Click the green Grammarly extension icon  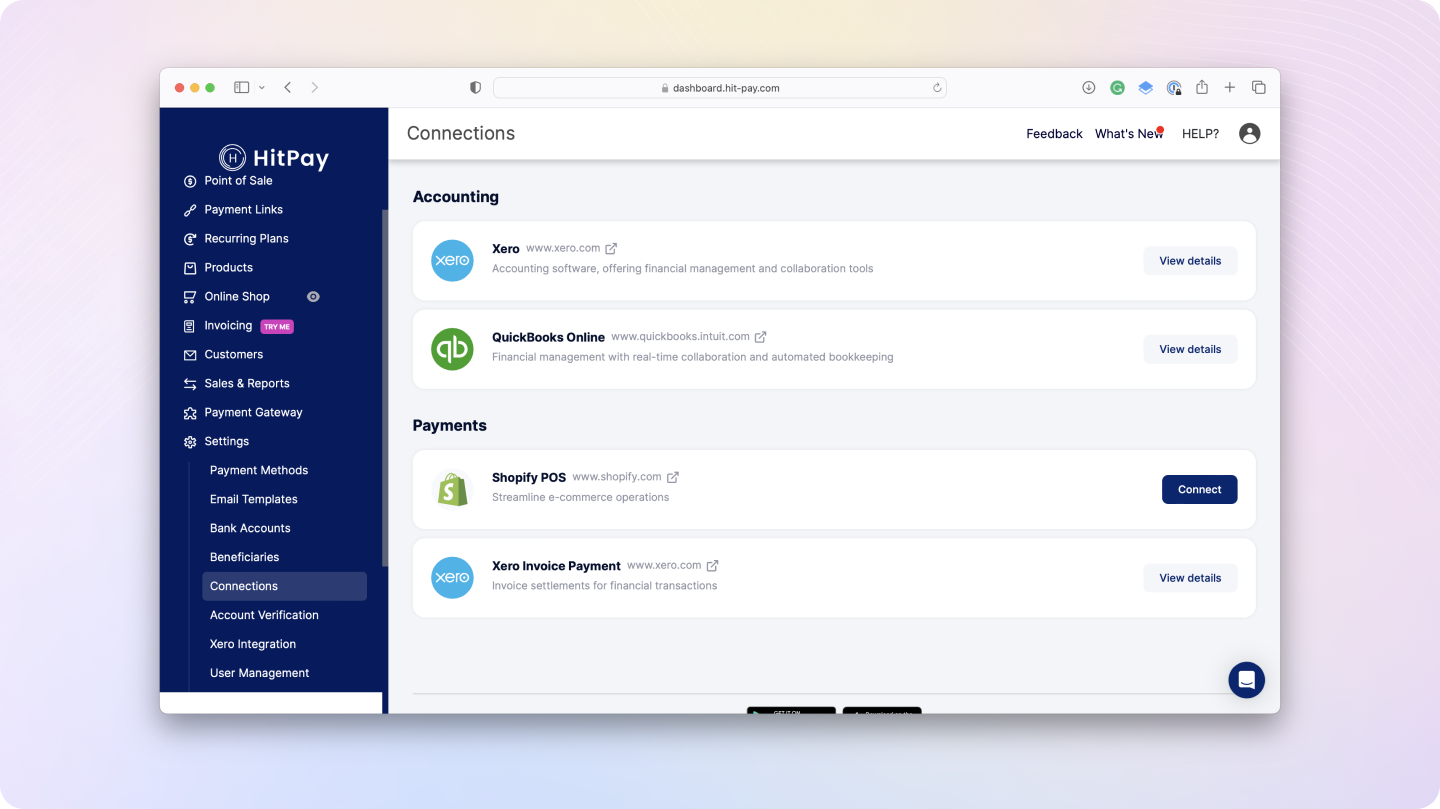1117,88
